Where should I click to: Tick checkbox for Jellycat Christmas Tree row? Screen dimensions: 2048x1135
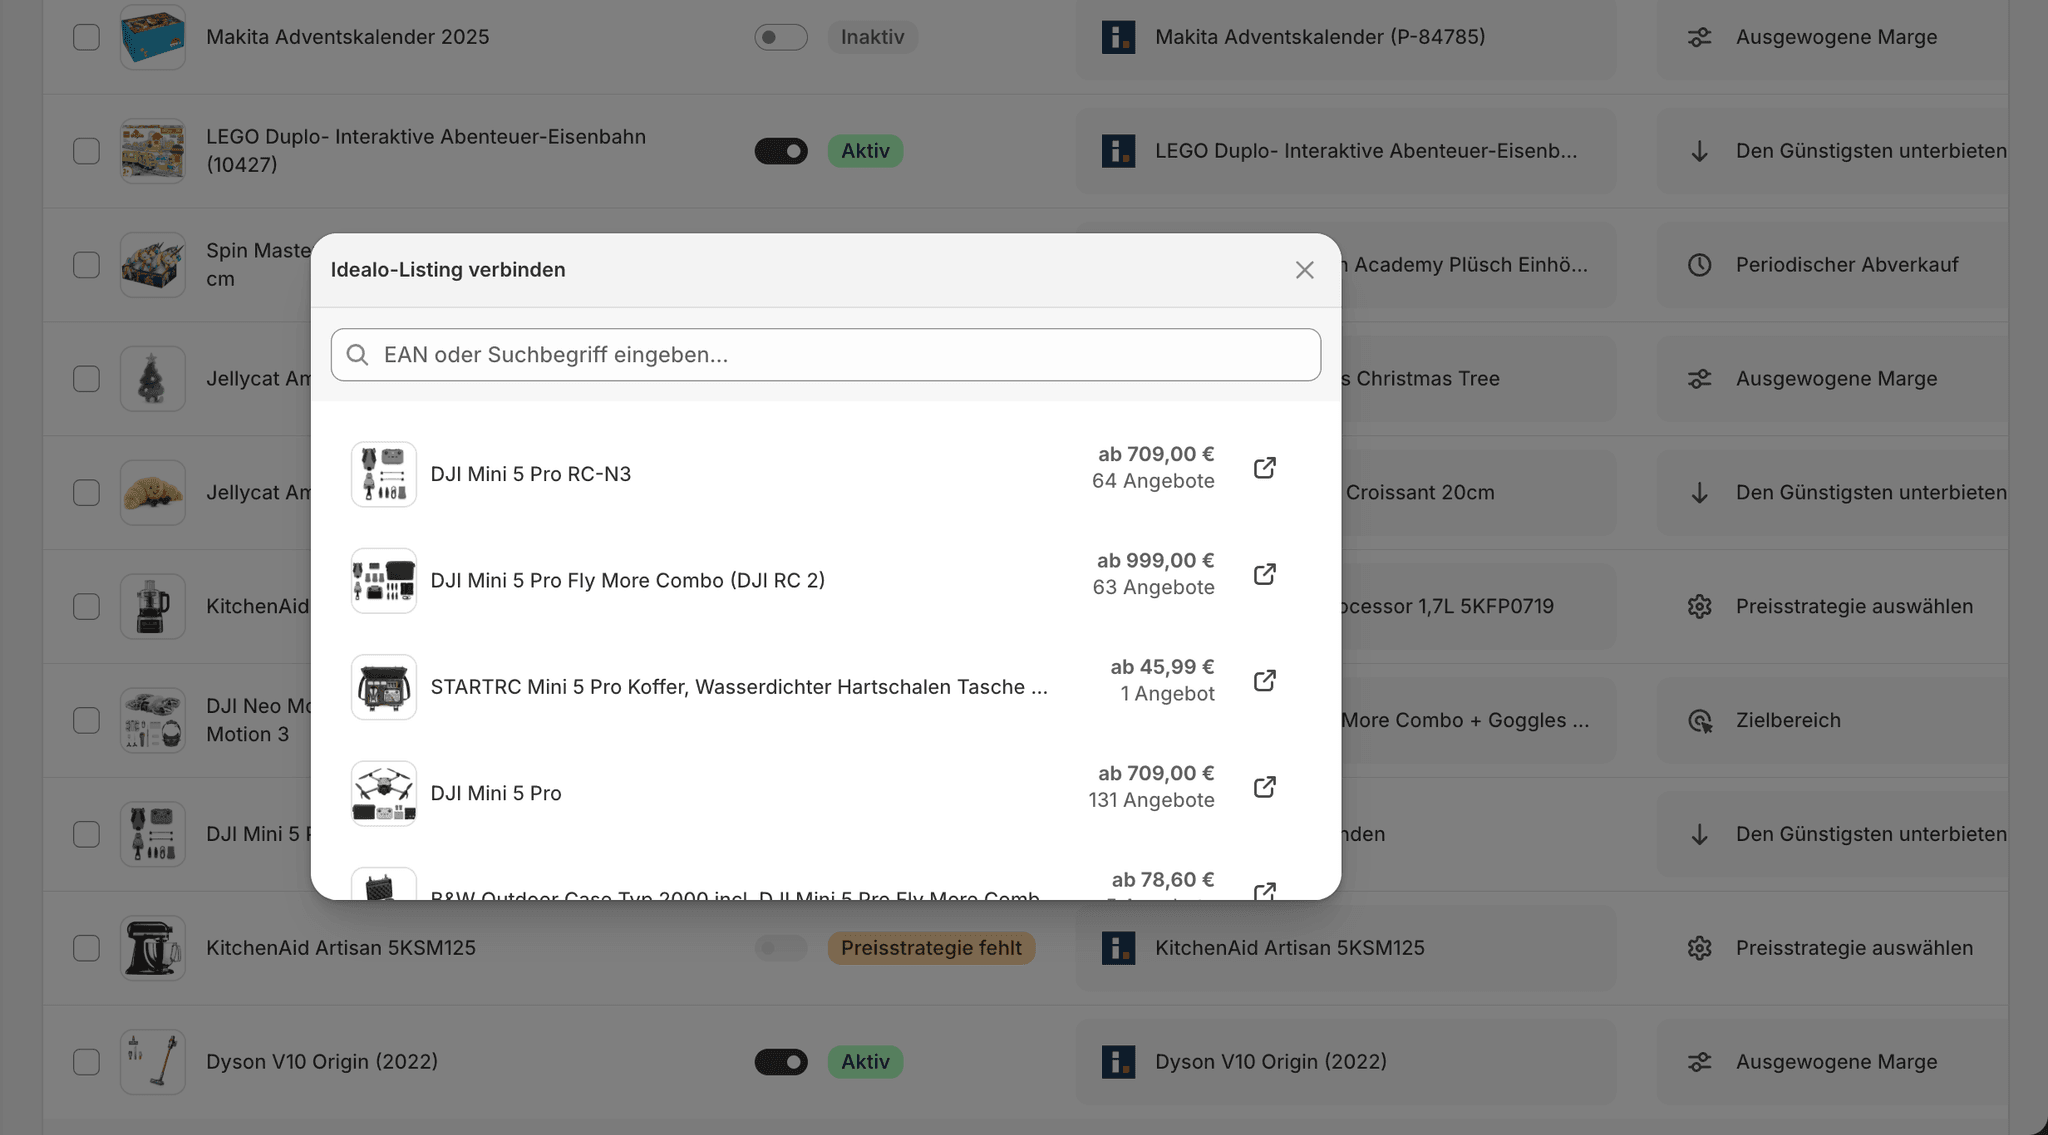pyautogui.click(x=86, y=379)
